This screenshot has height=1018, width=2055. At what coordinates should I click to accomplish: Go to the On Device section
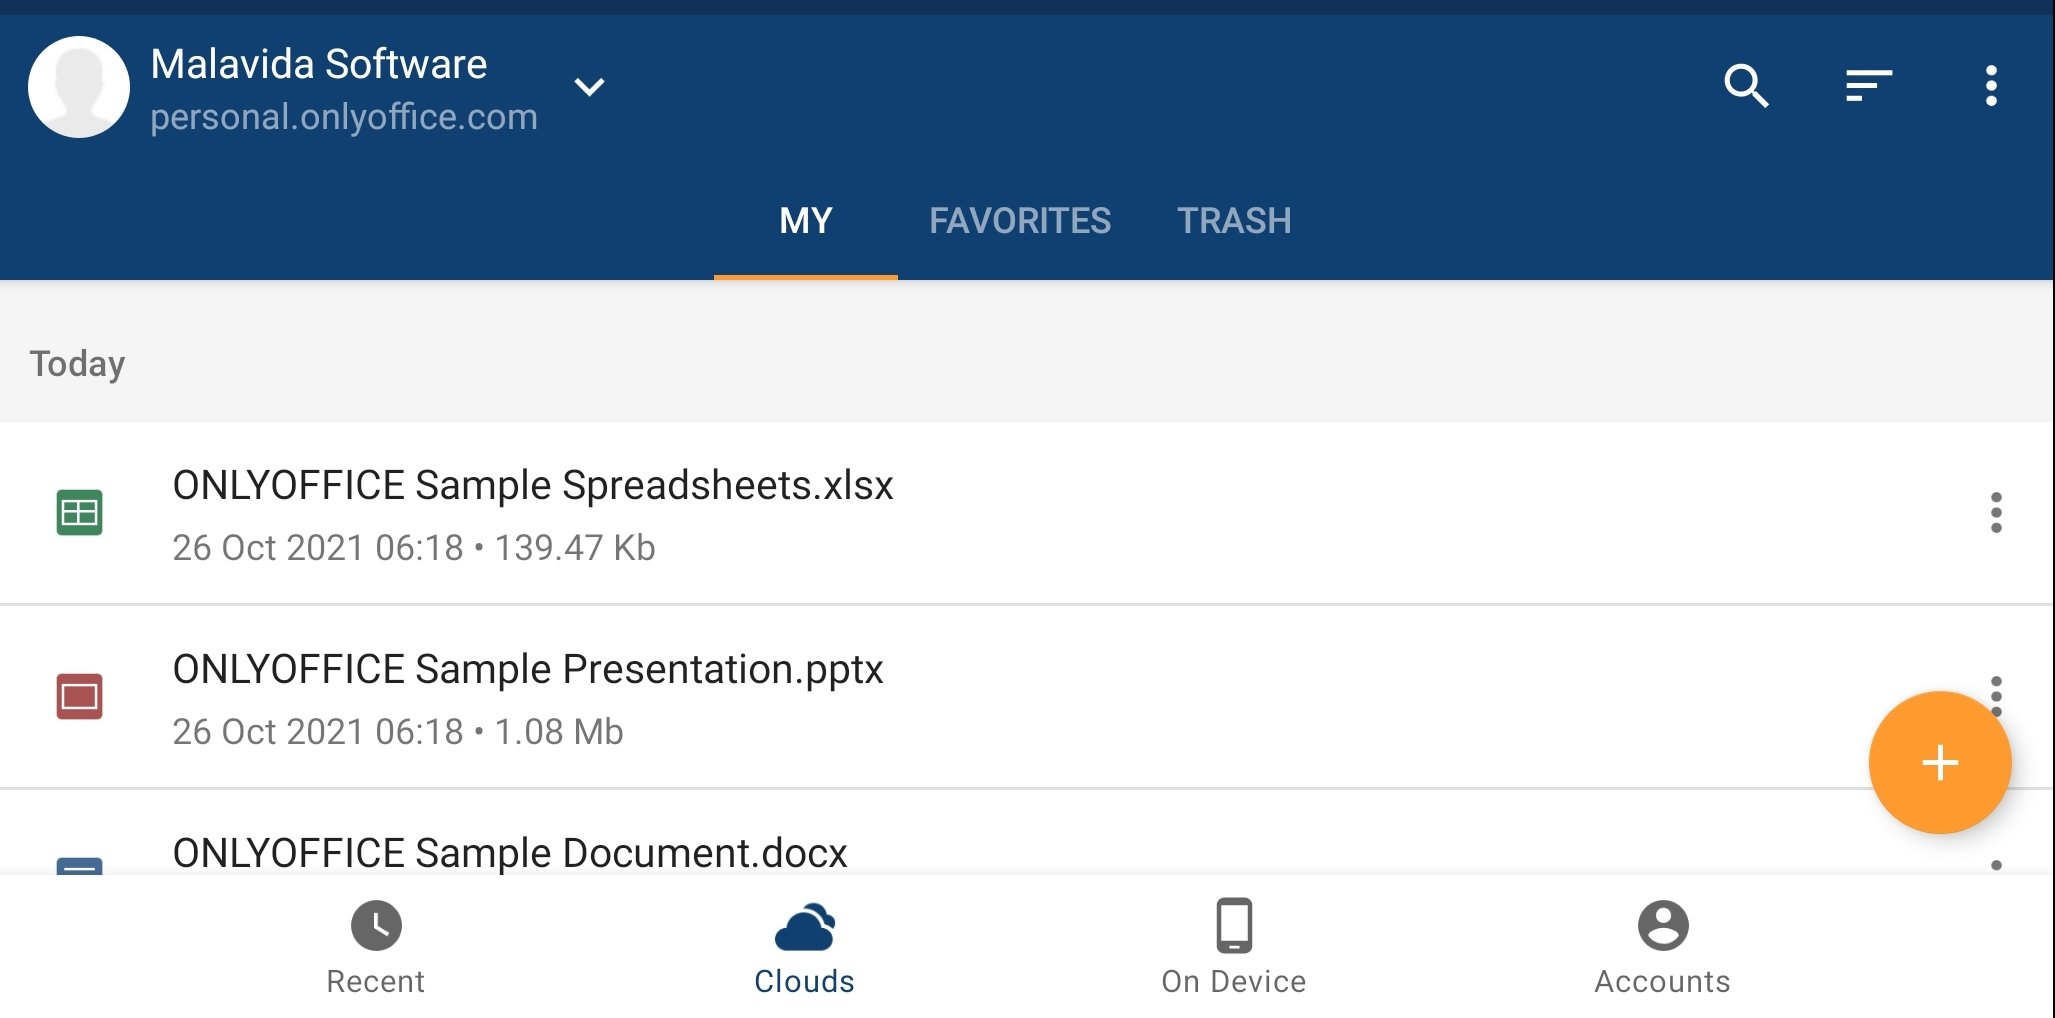coord(1234,948)
